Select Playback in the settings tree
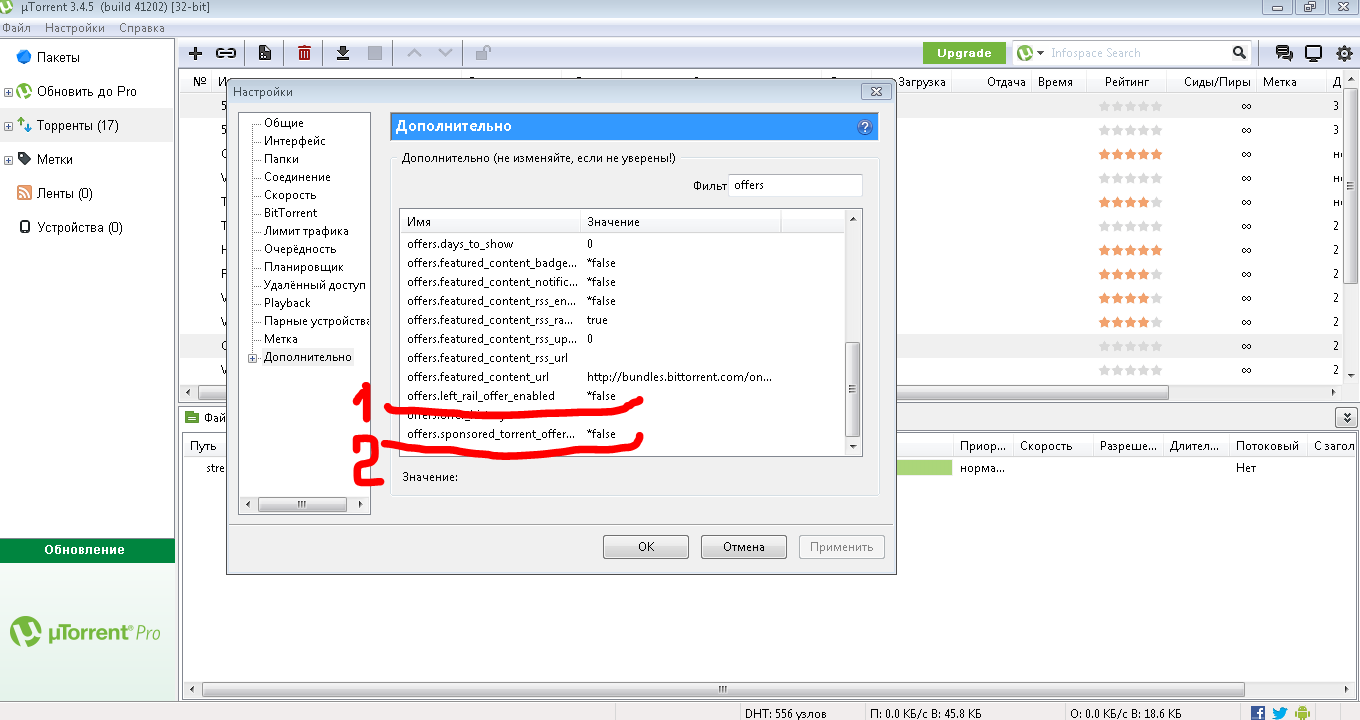 click(287, 303)
